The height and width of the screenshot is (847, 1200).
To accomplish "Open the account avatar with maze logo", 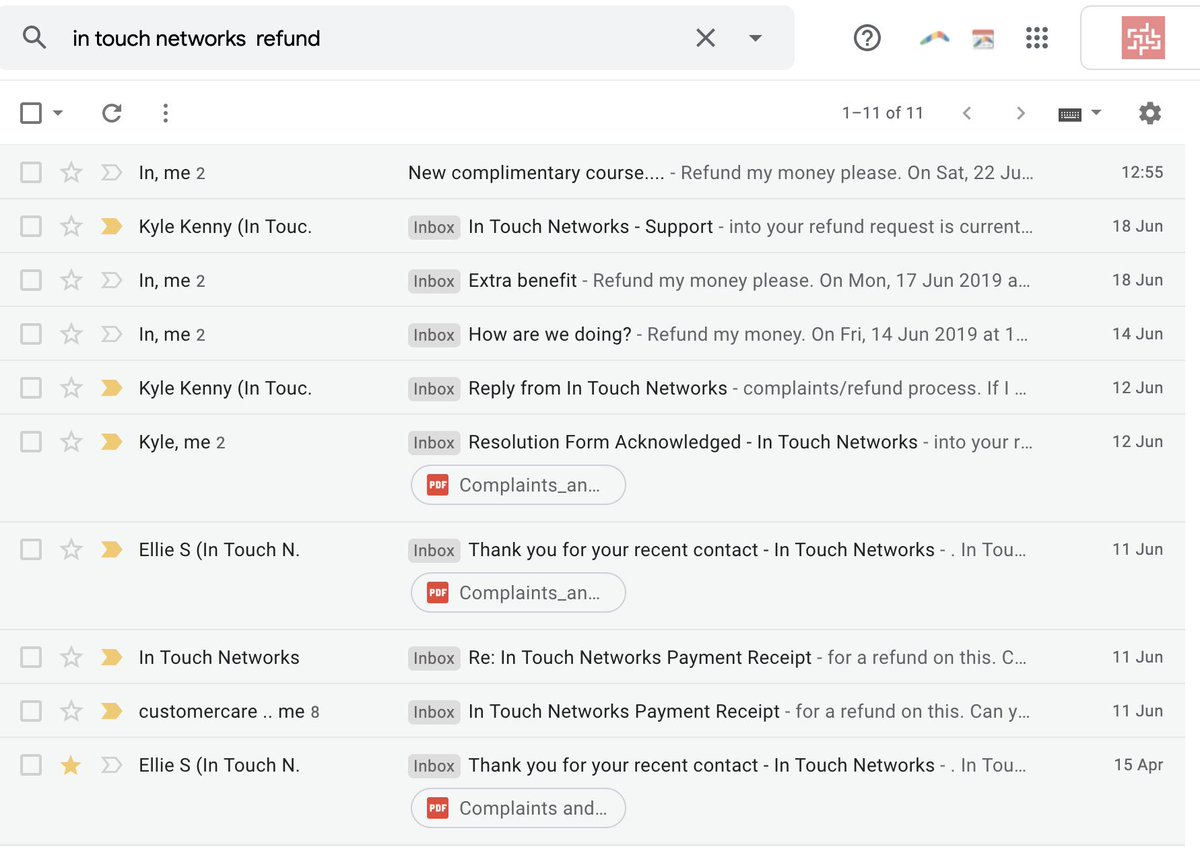I will click(1142, 38).
